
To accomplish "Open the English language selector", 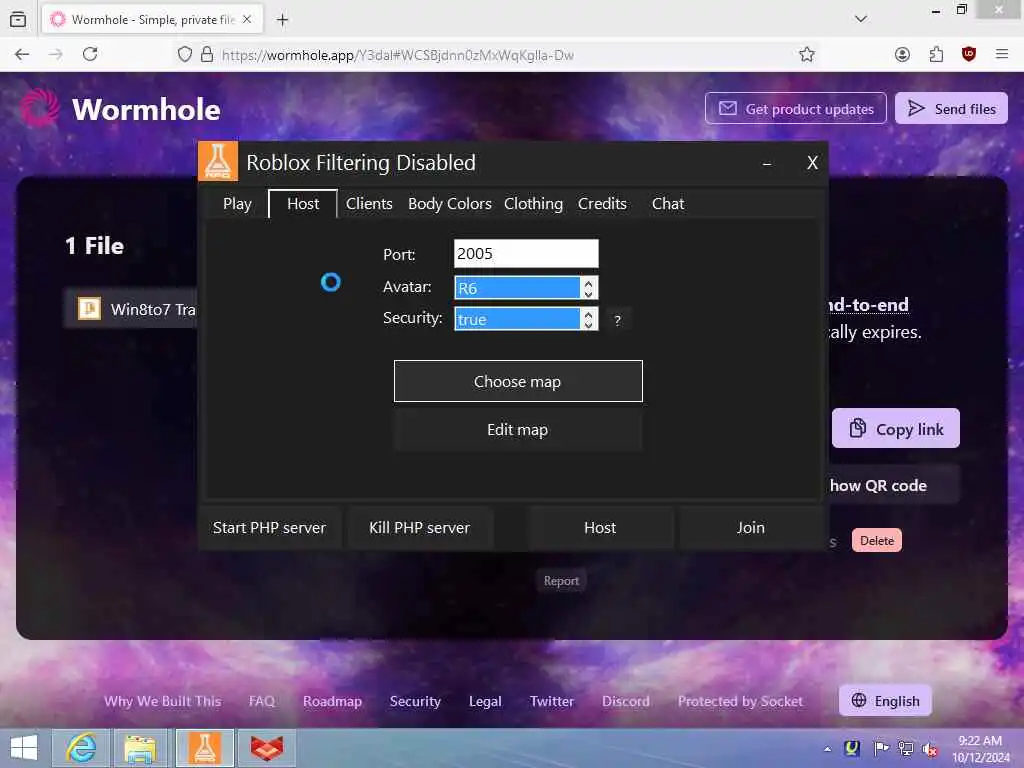I will tap(885, 701).
